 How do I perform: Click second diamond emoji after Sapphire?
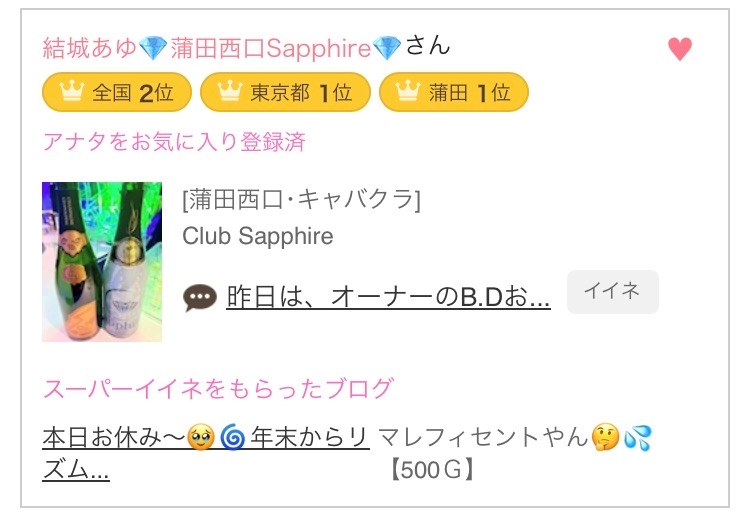387,48
